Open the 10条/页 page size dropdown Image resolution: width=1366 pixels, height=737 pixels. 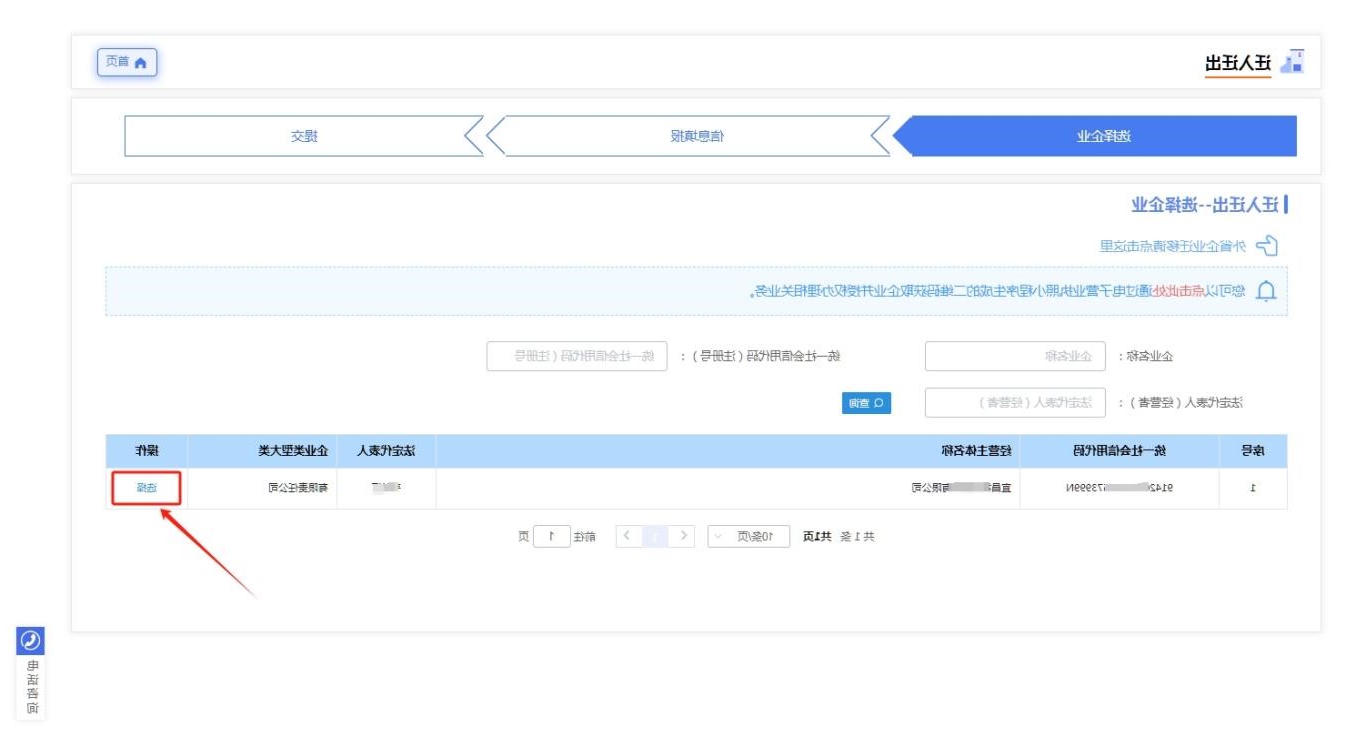[749, 536]
